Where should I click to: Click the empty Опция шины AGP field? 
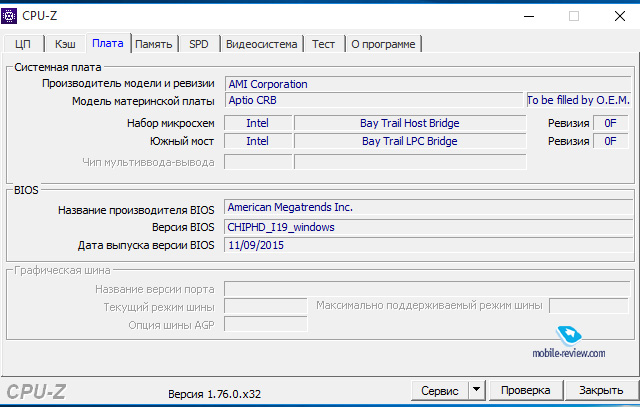[x=266, y=325]
